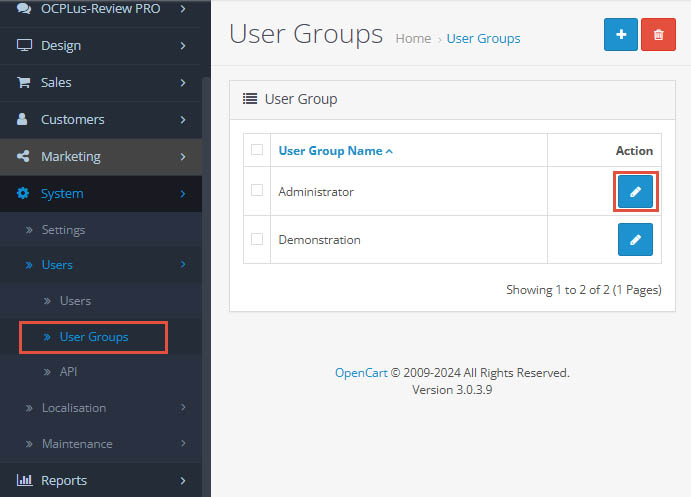Viewport: 691px width, 497px height.
Task: Edit the Administrator group via pencil icon
Action: [635, 192]
